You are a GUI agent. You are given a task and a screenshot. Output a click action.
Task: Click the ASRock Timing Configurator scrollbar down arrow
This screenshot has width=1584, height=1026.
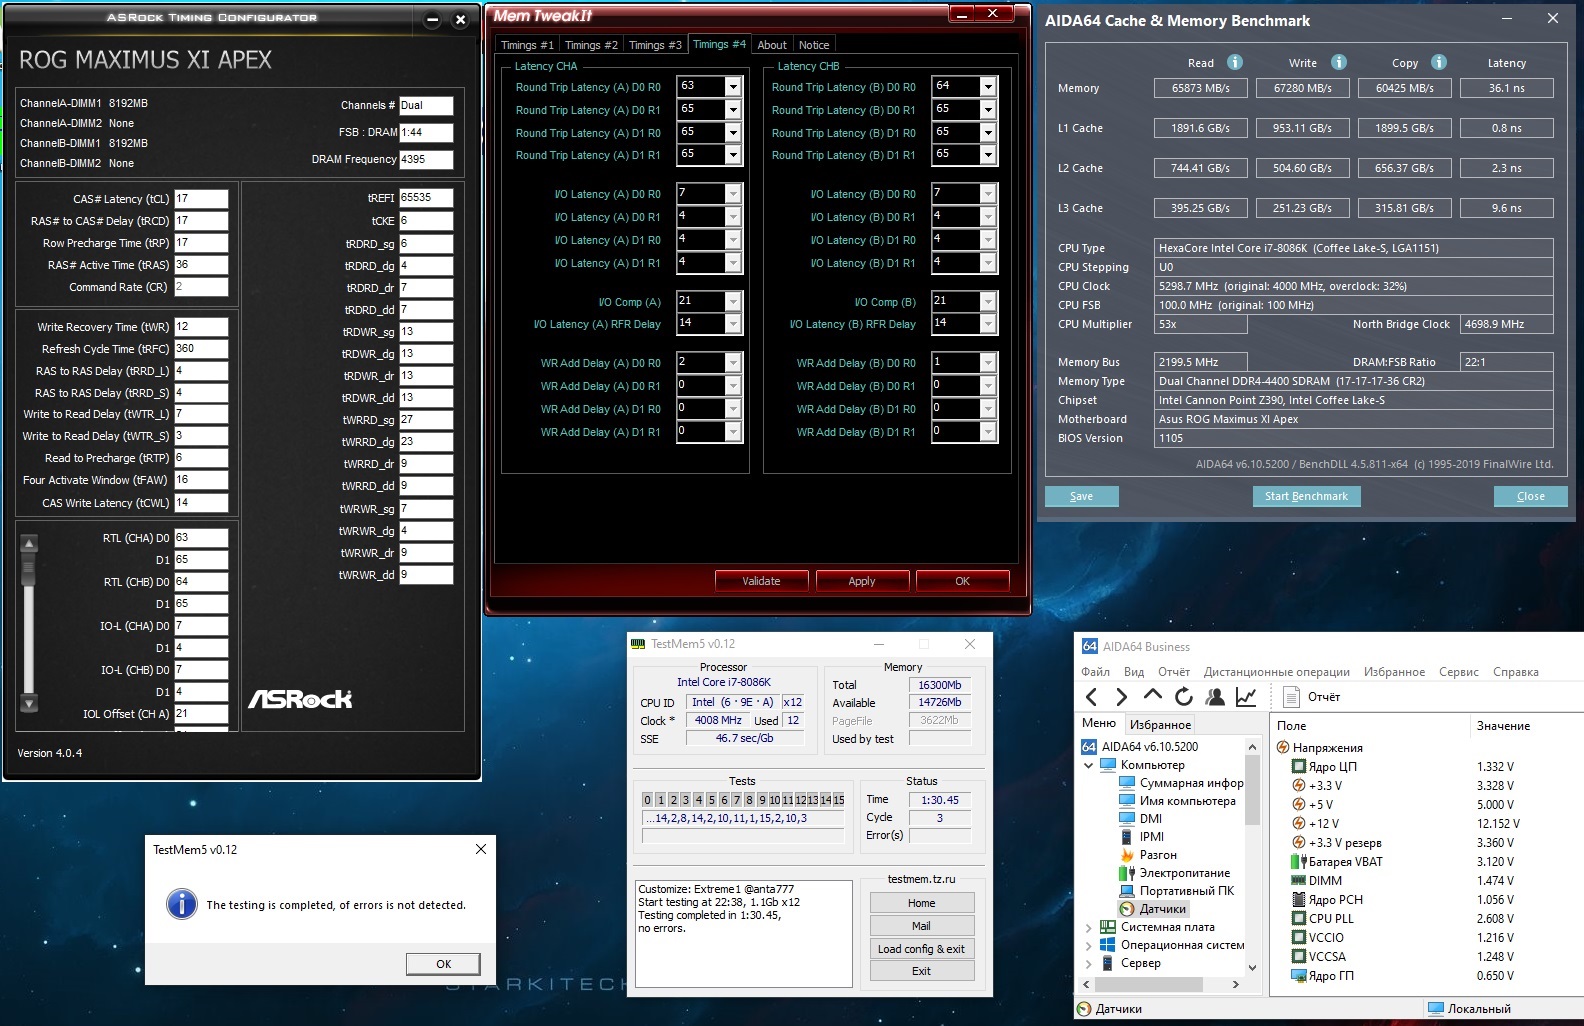(29, 704)
